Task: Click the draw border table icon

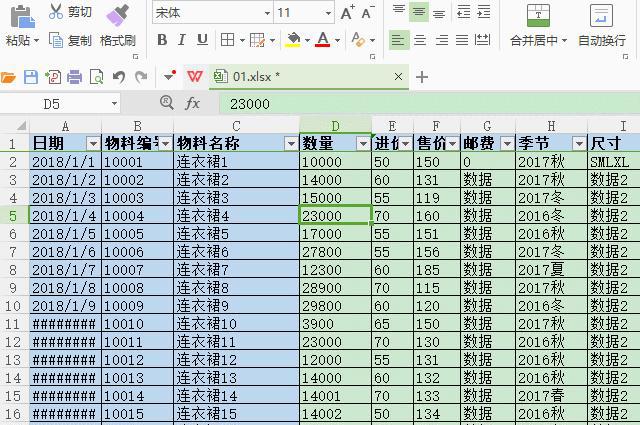Action: point(258,40)
